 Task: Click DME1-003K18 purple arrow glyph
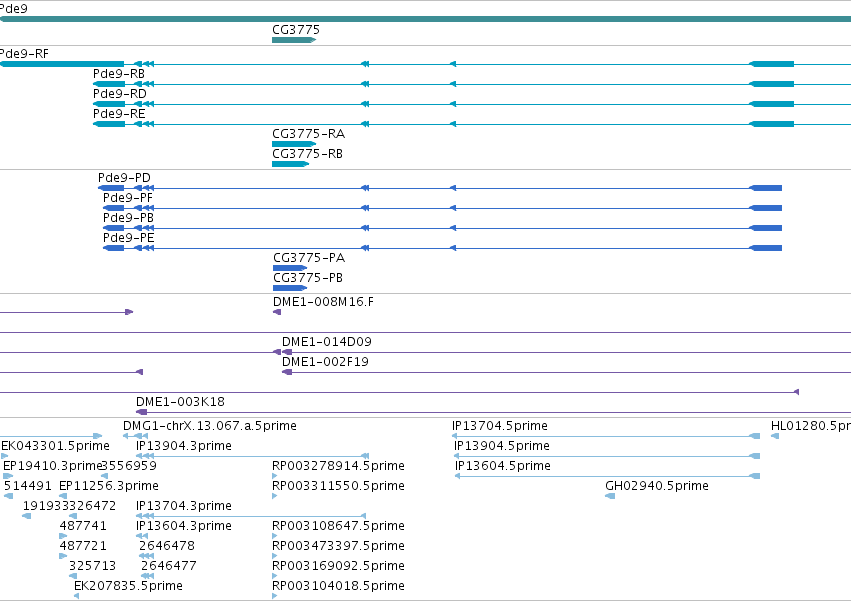tap(141, 412)
